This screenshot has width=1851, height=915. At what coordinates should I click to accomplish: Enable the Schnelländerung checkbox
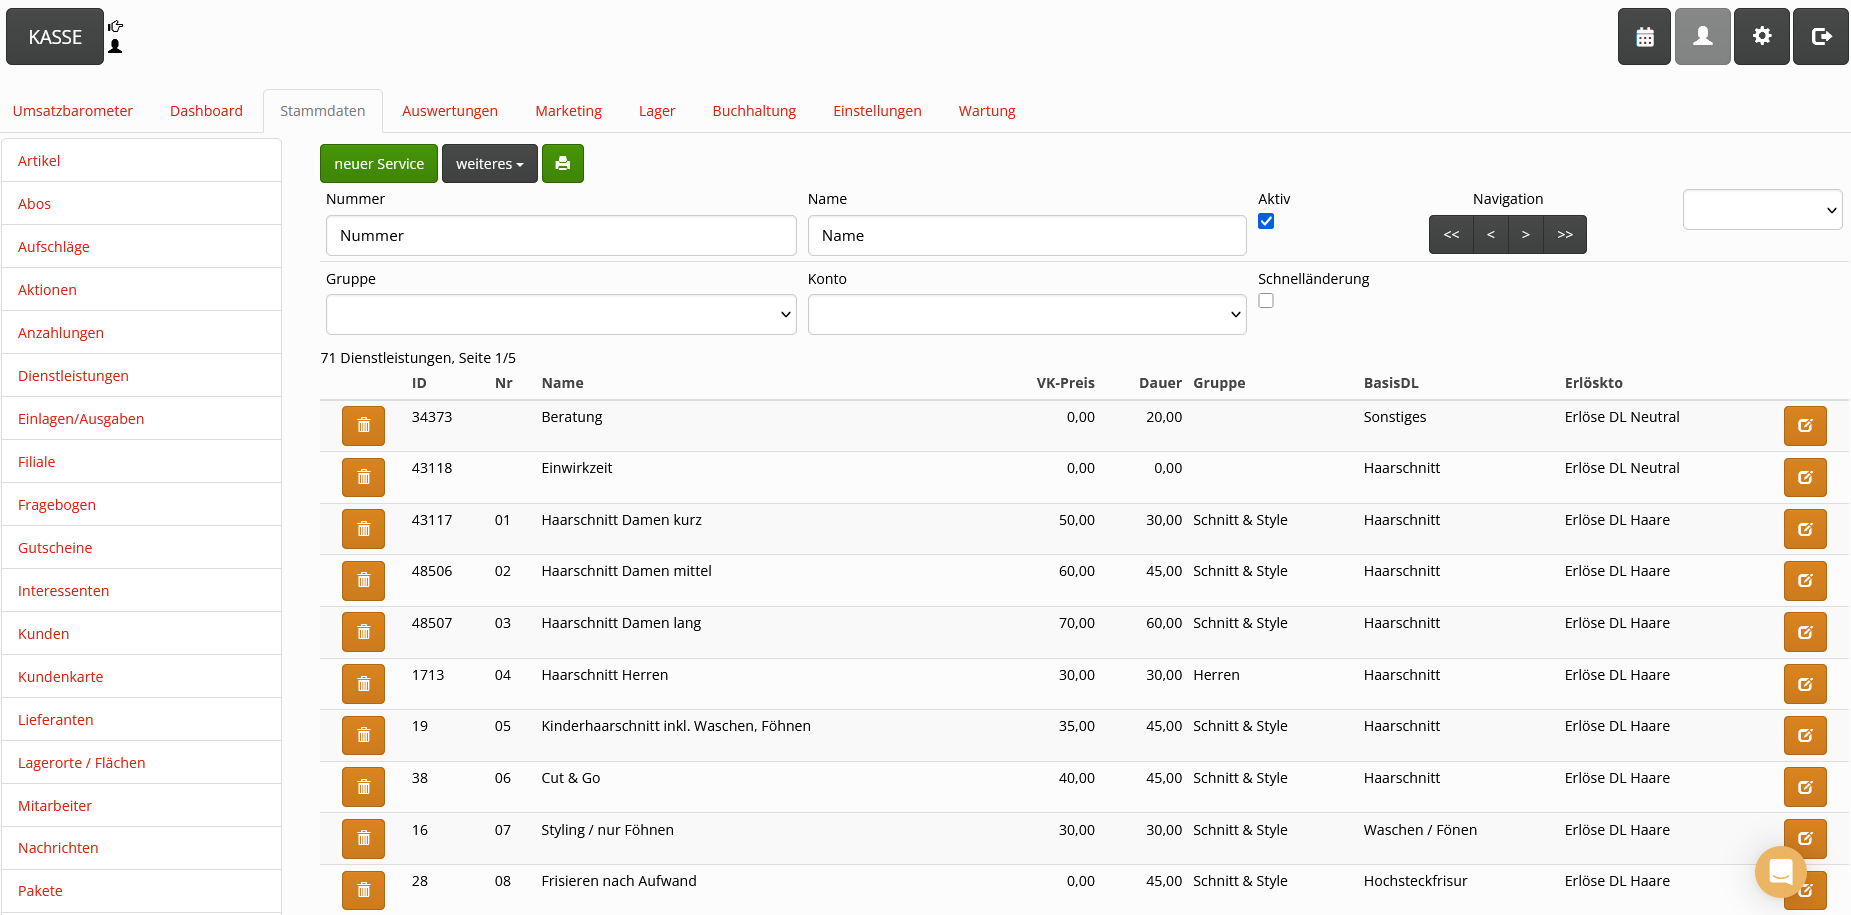(1266, 301)
